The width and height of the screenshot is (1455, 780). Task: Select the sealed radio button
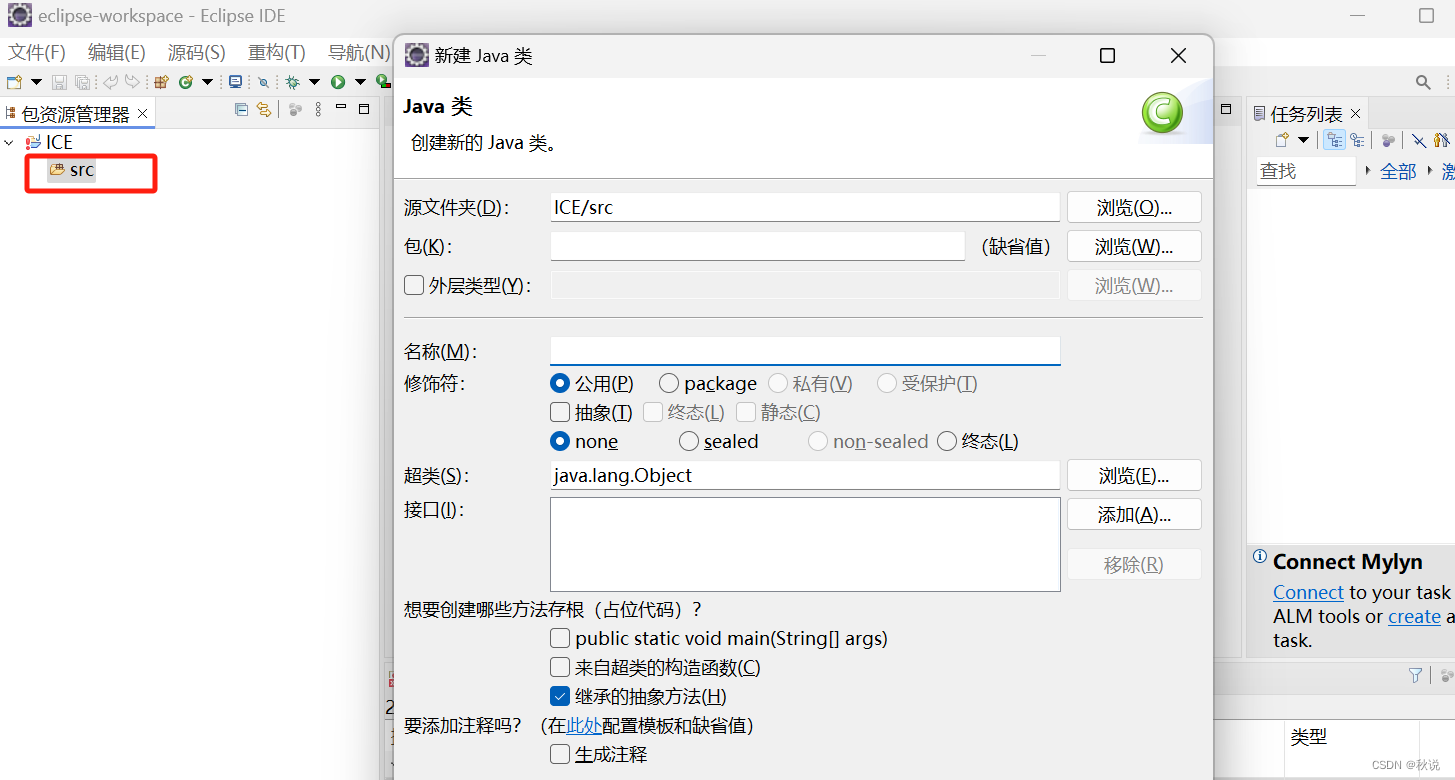689,441
